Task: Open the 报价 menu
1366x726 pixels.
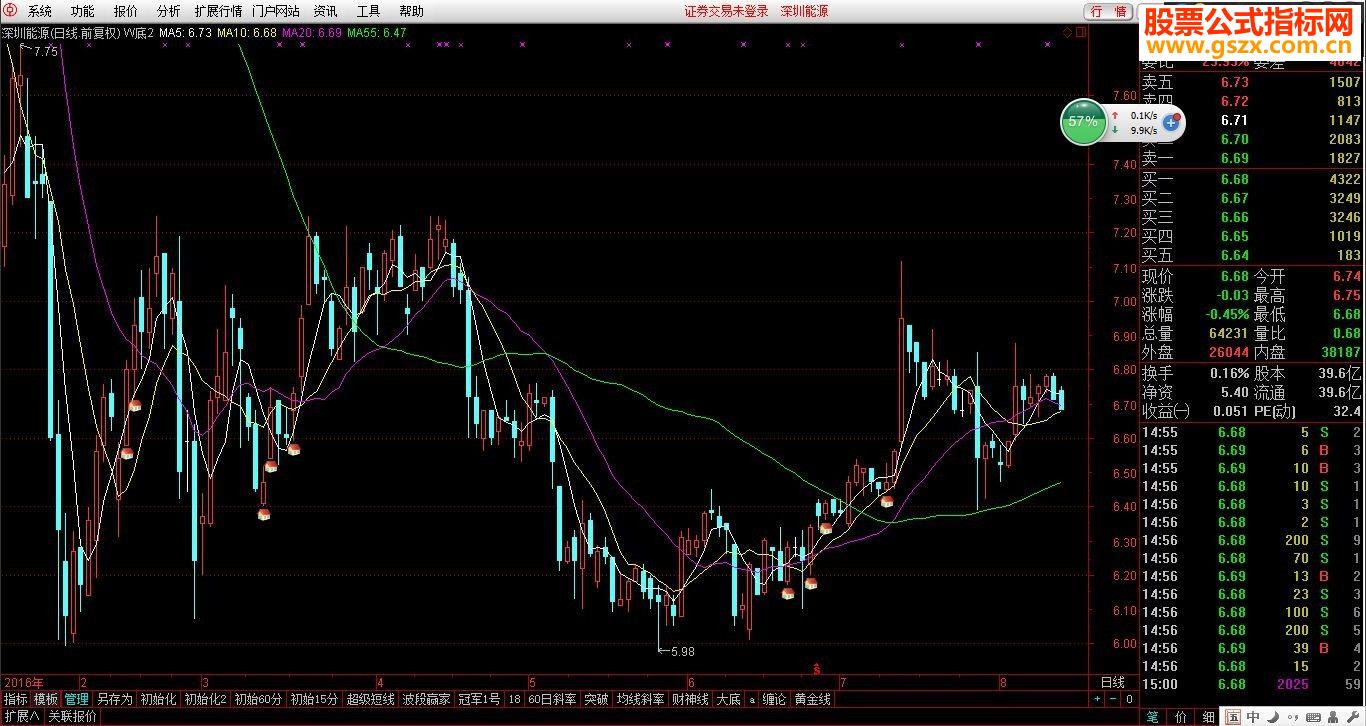Action: [126, 11]
